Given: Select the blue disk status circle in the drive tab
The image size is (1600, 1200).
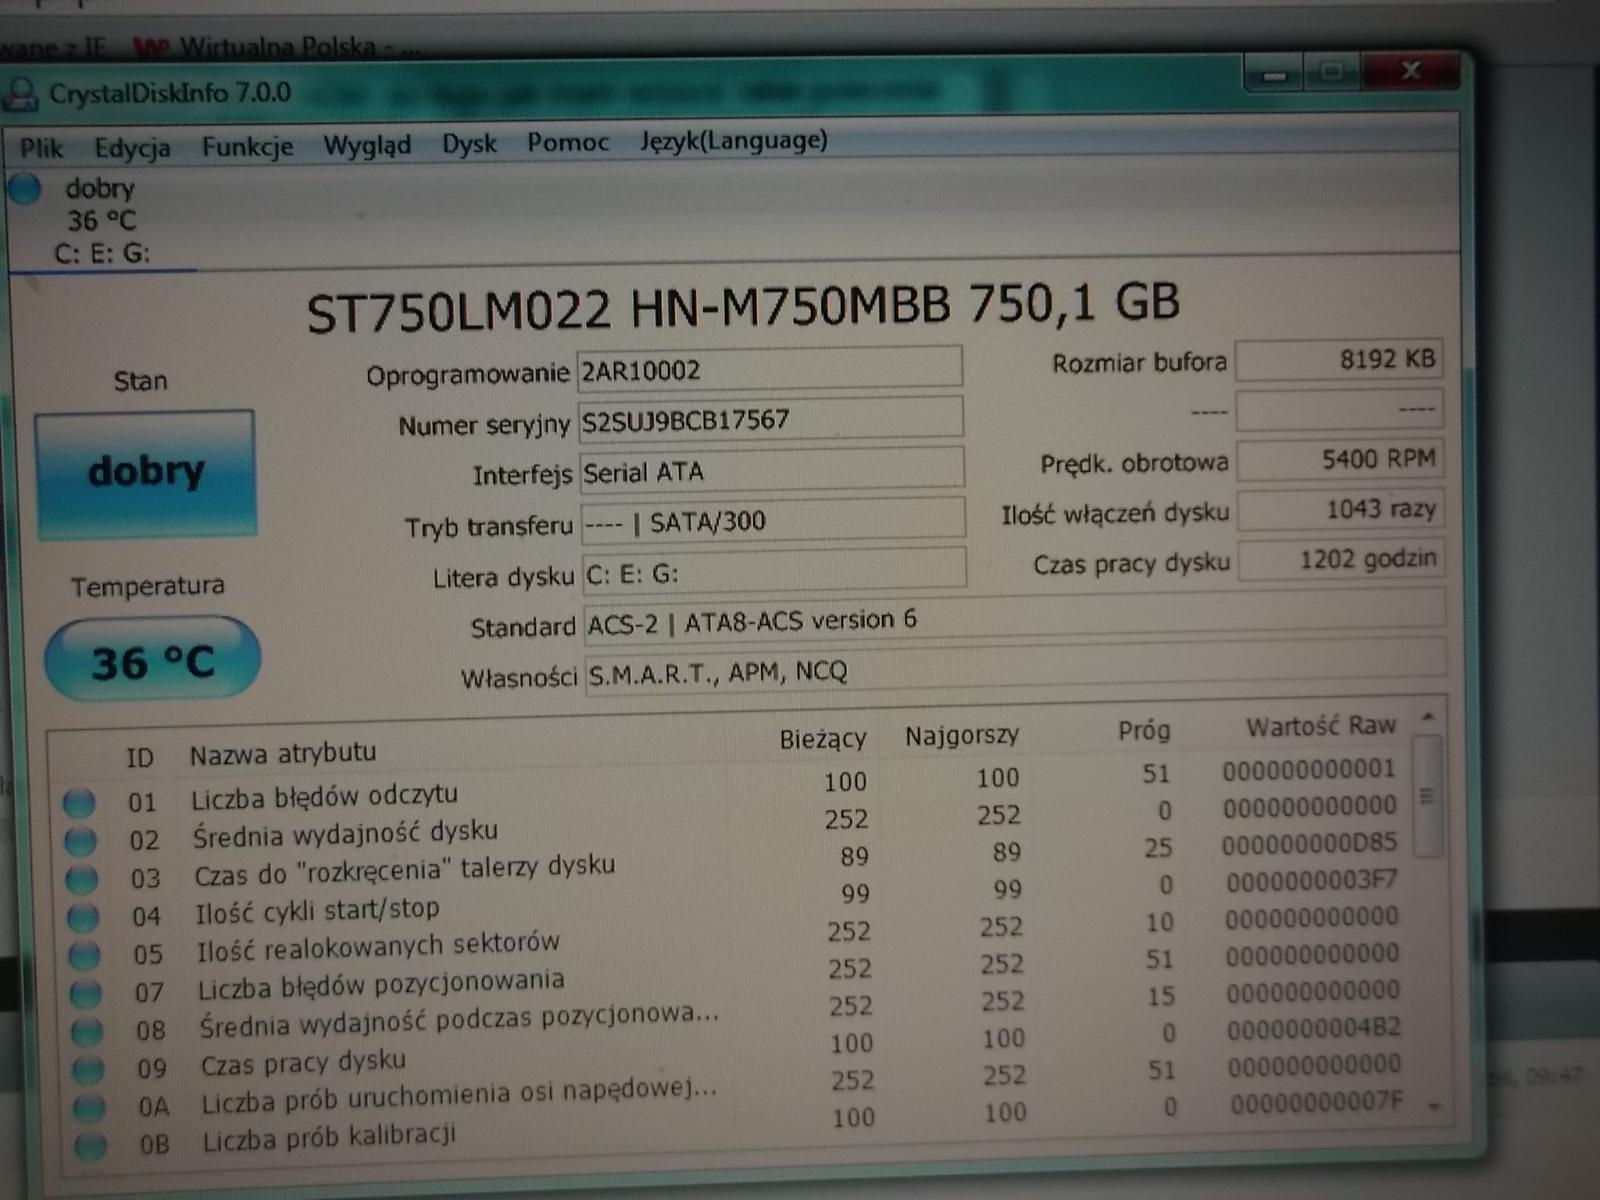Looking at the screenshot, I should 25,188.
